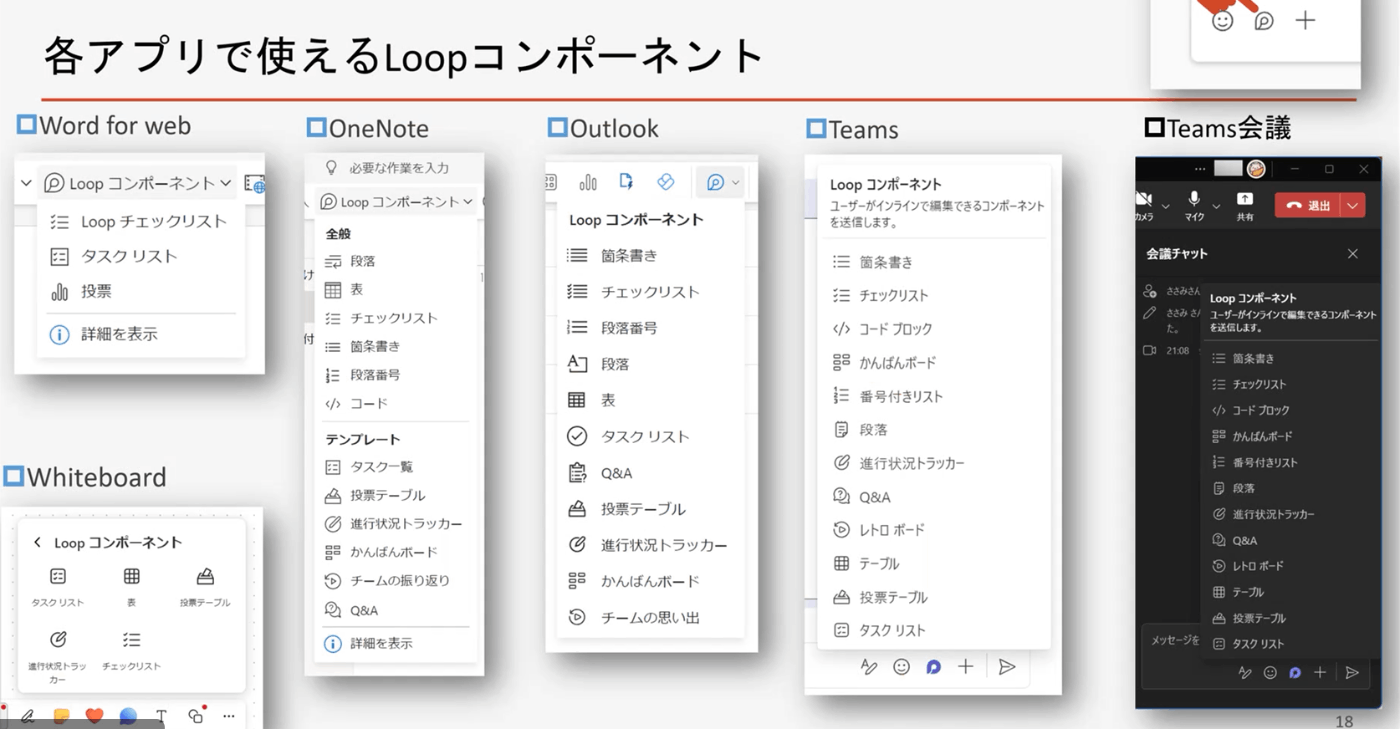Select Loop チェックリスト in Word for web menu
The image size is (1400, 729).
click(140, 222)
